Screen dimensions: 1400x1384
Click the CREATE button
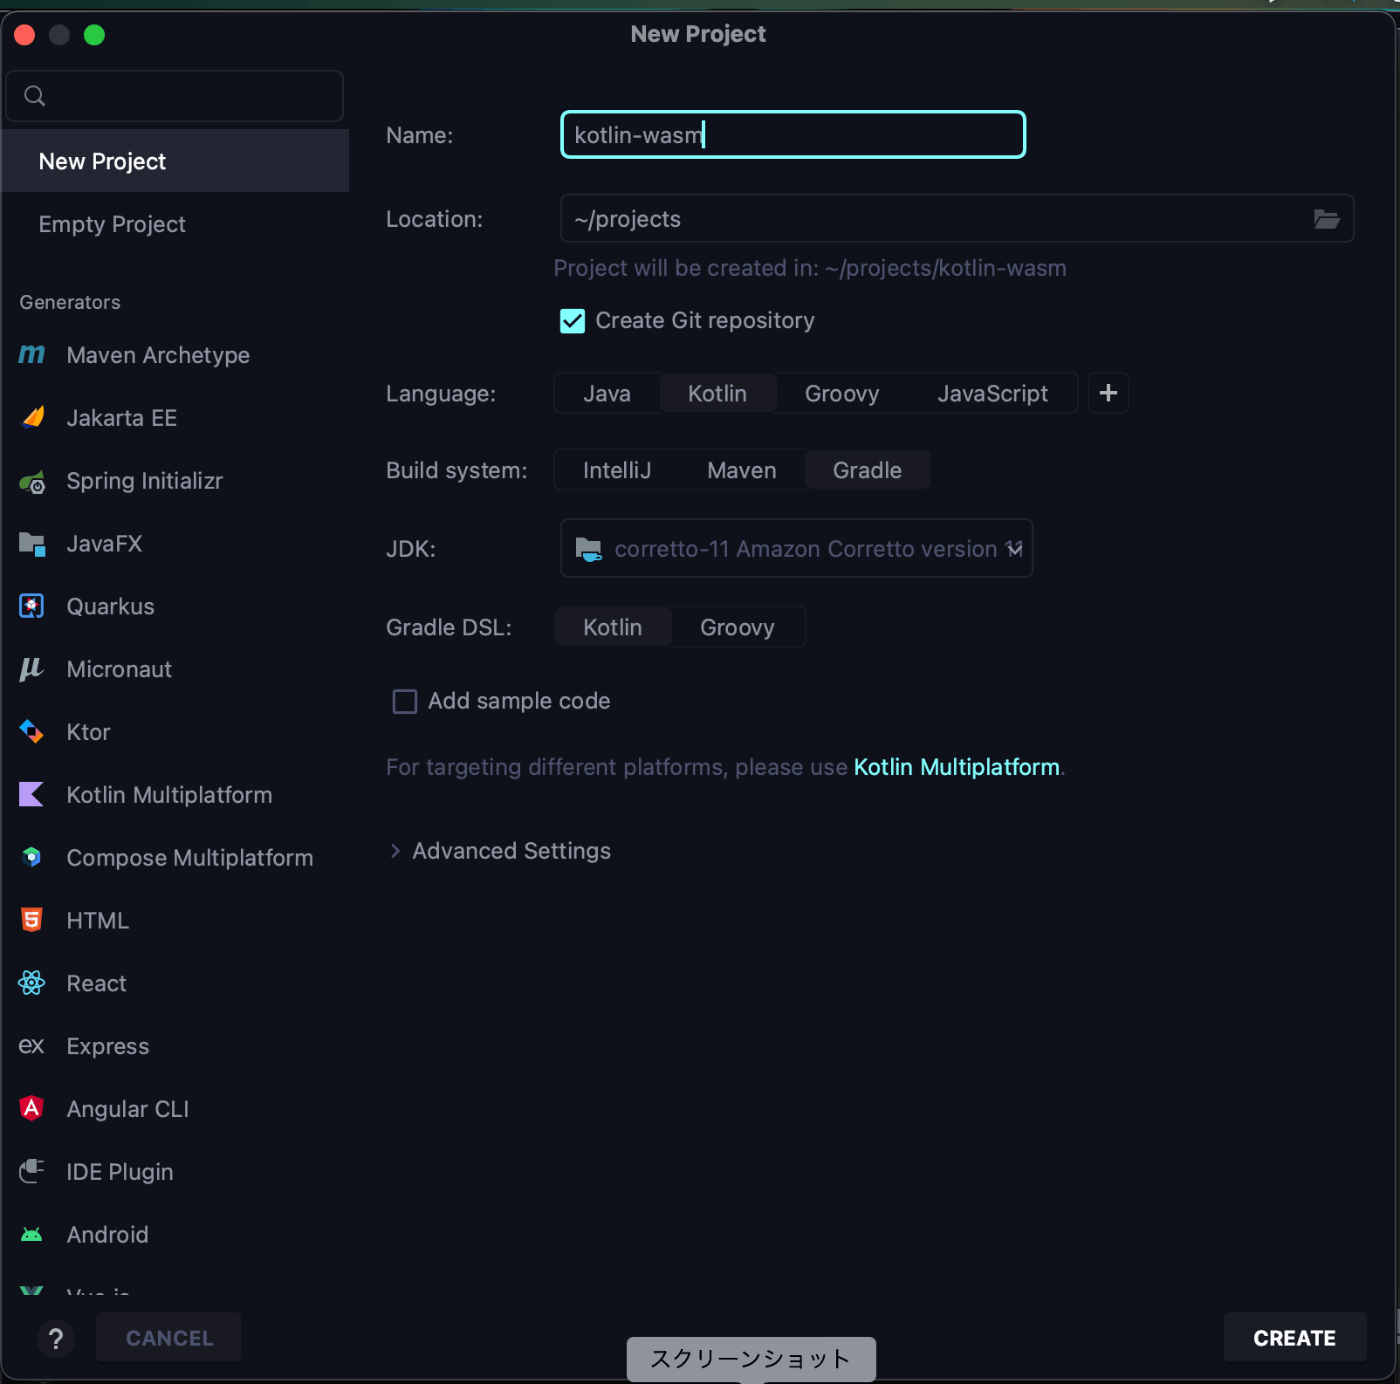click(x=1295, y=1338)
